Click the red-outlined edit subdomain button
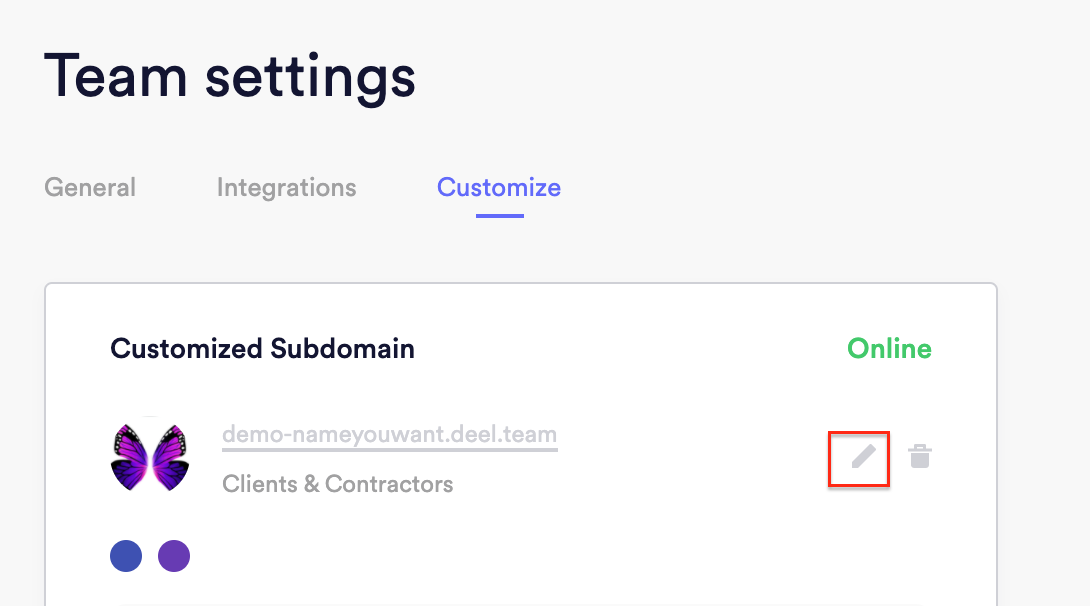Viewport: 1090px width, 606px height. point(859,459)
